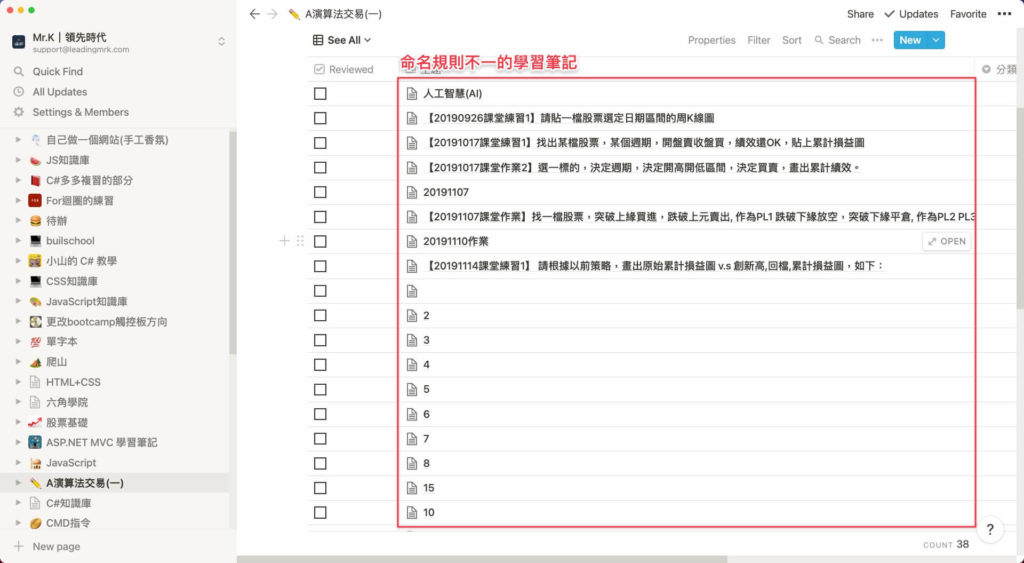The image size is (1024, 563).
Task: Click the blue New button
Action: 910,40
